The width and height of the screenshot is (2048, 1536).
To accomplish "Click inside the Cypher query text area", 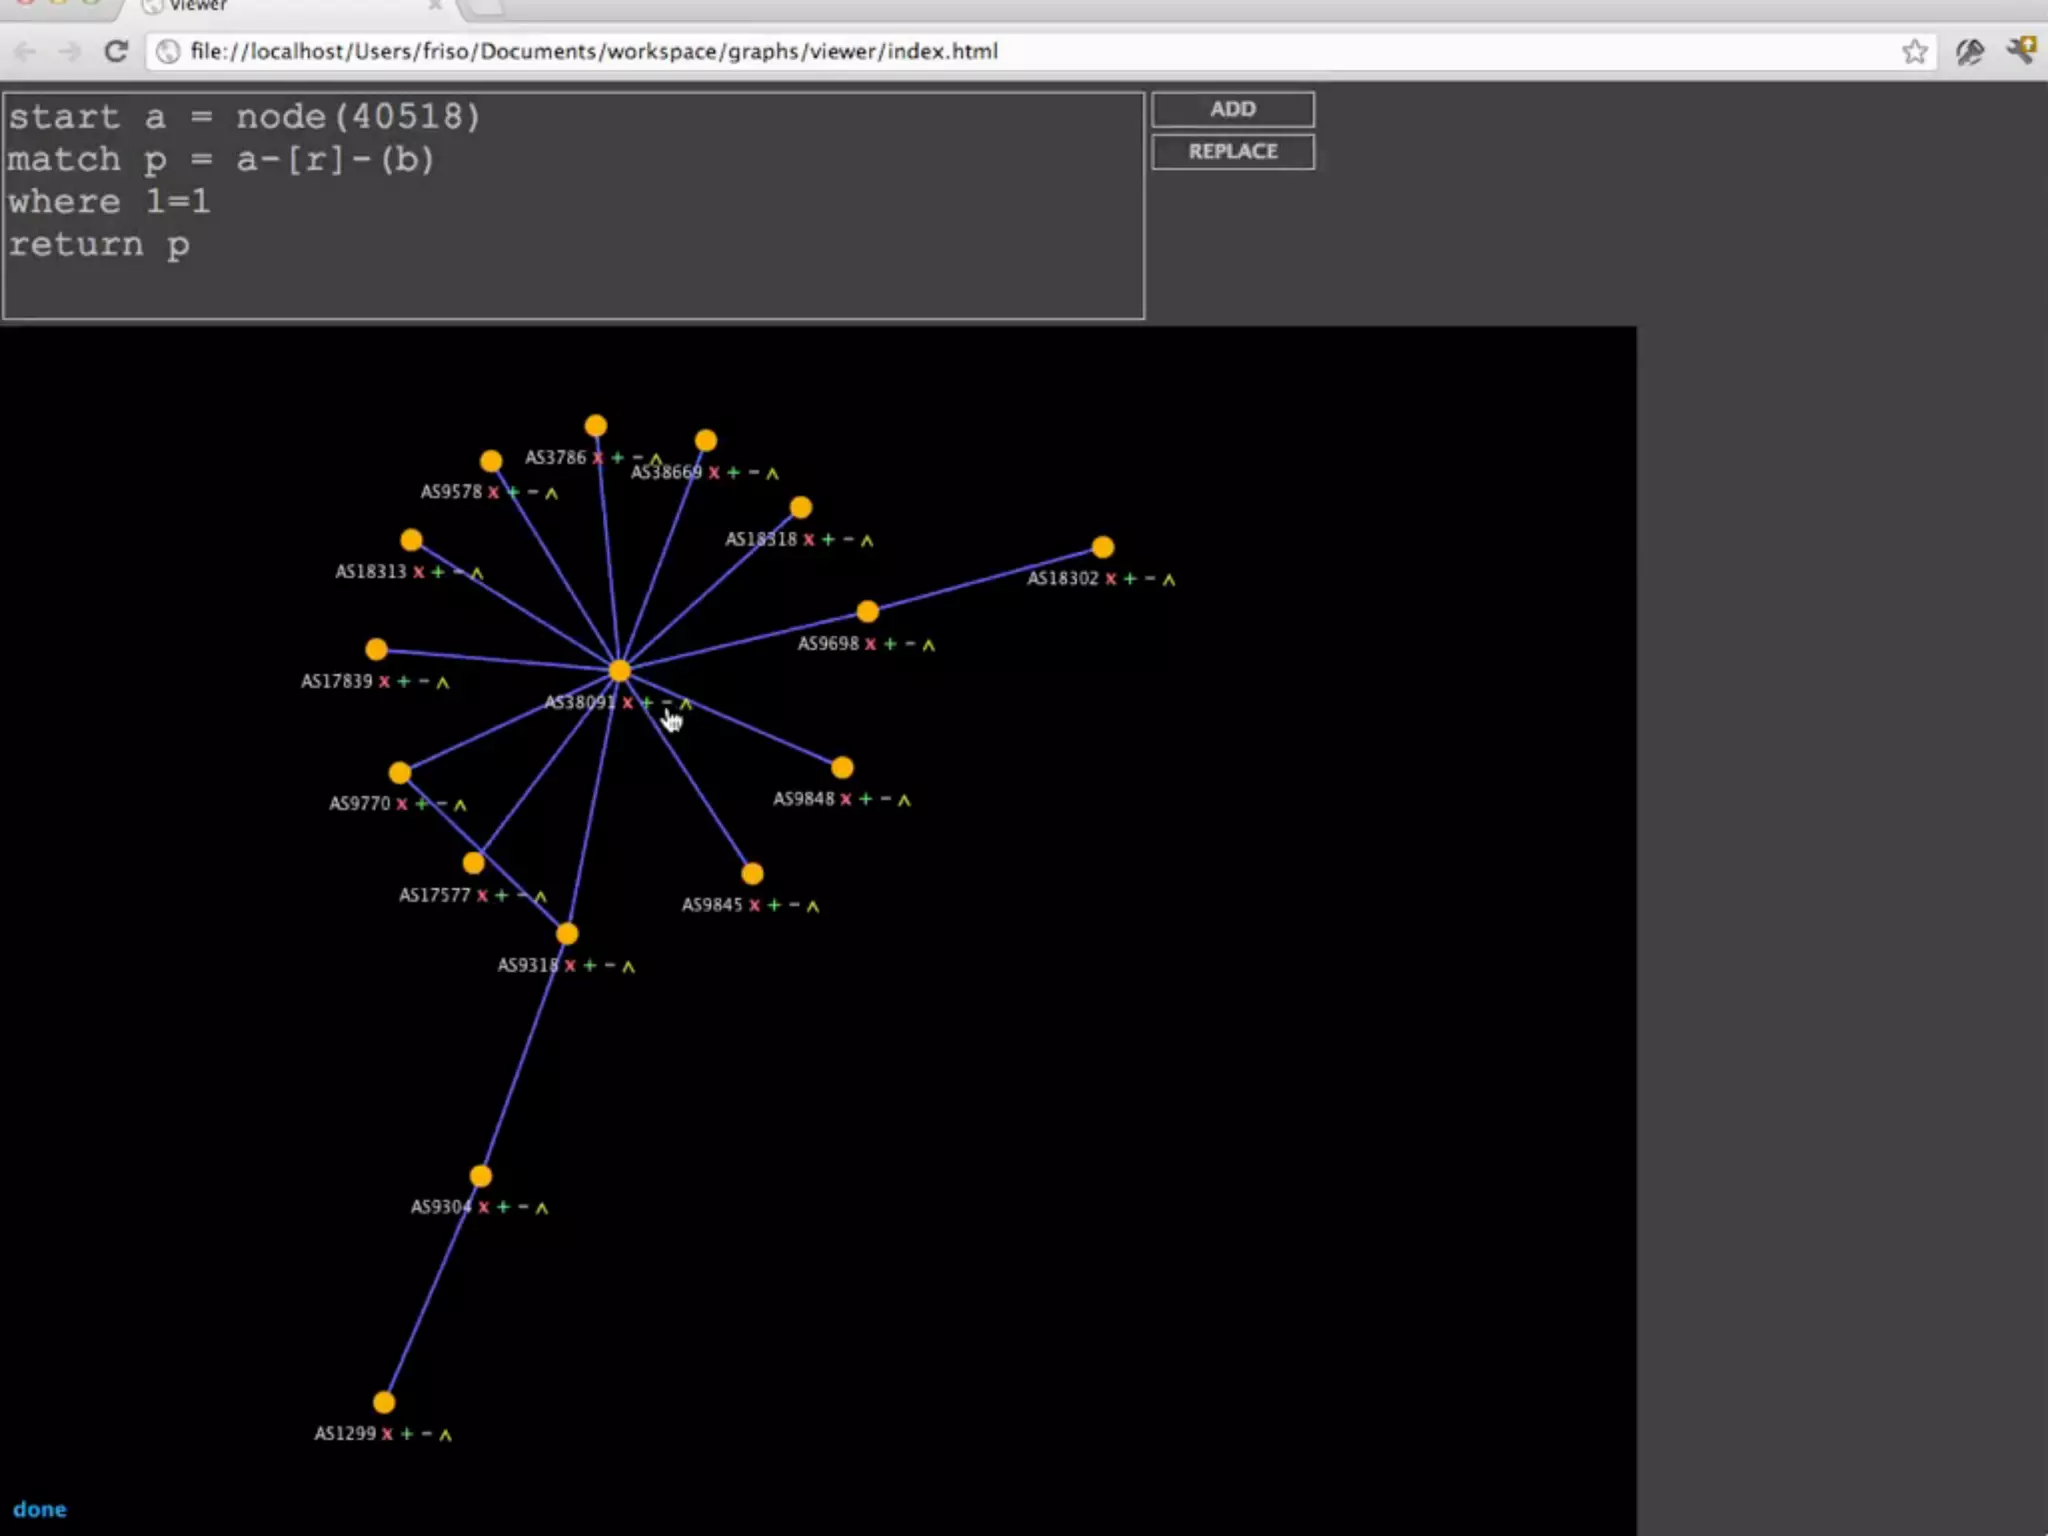I will [x=573, y=205].
